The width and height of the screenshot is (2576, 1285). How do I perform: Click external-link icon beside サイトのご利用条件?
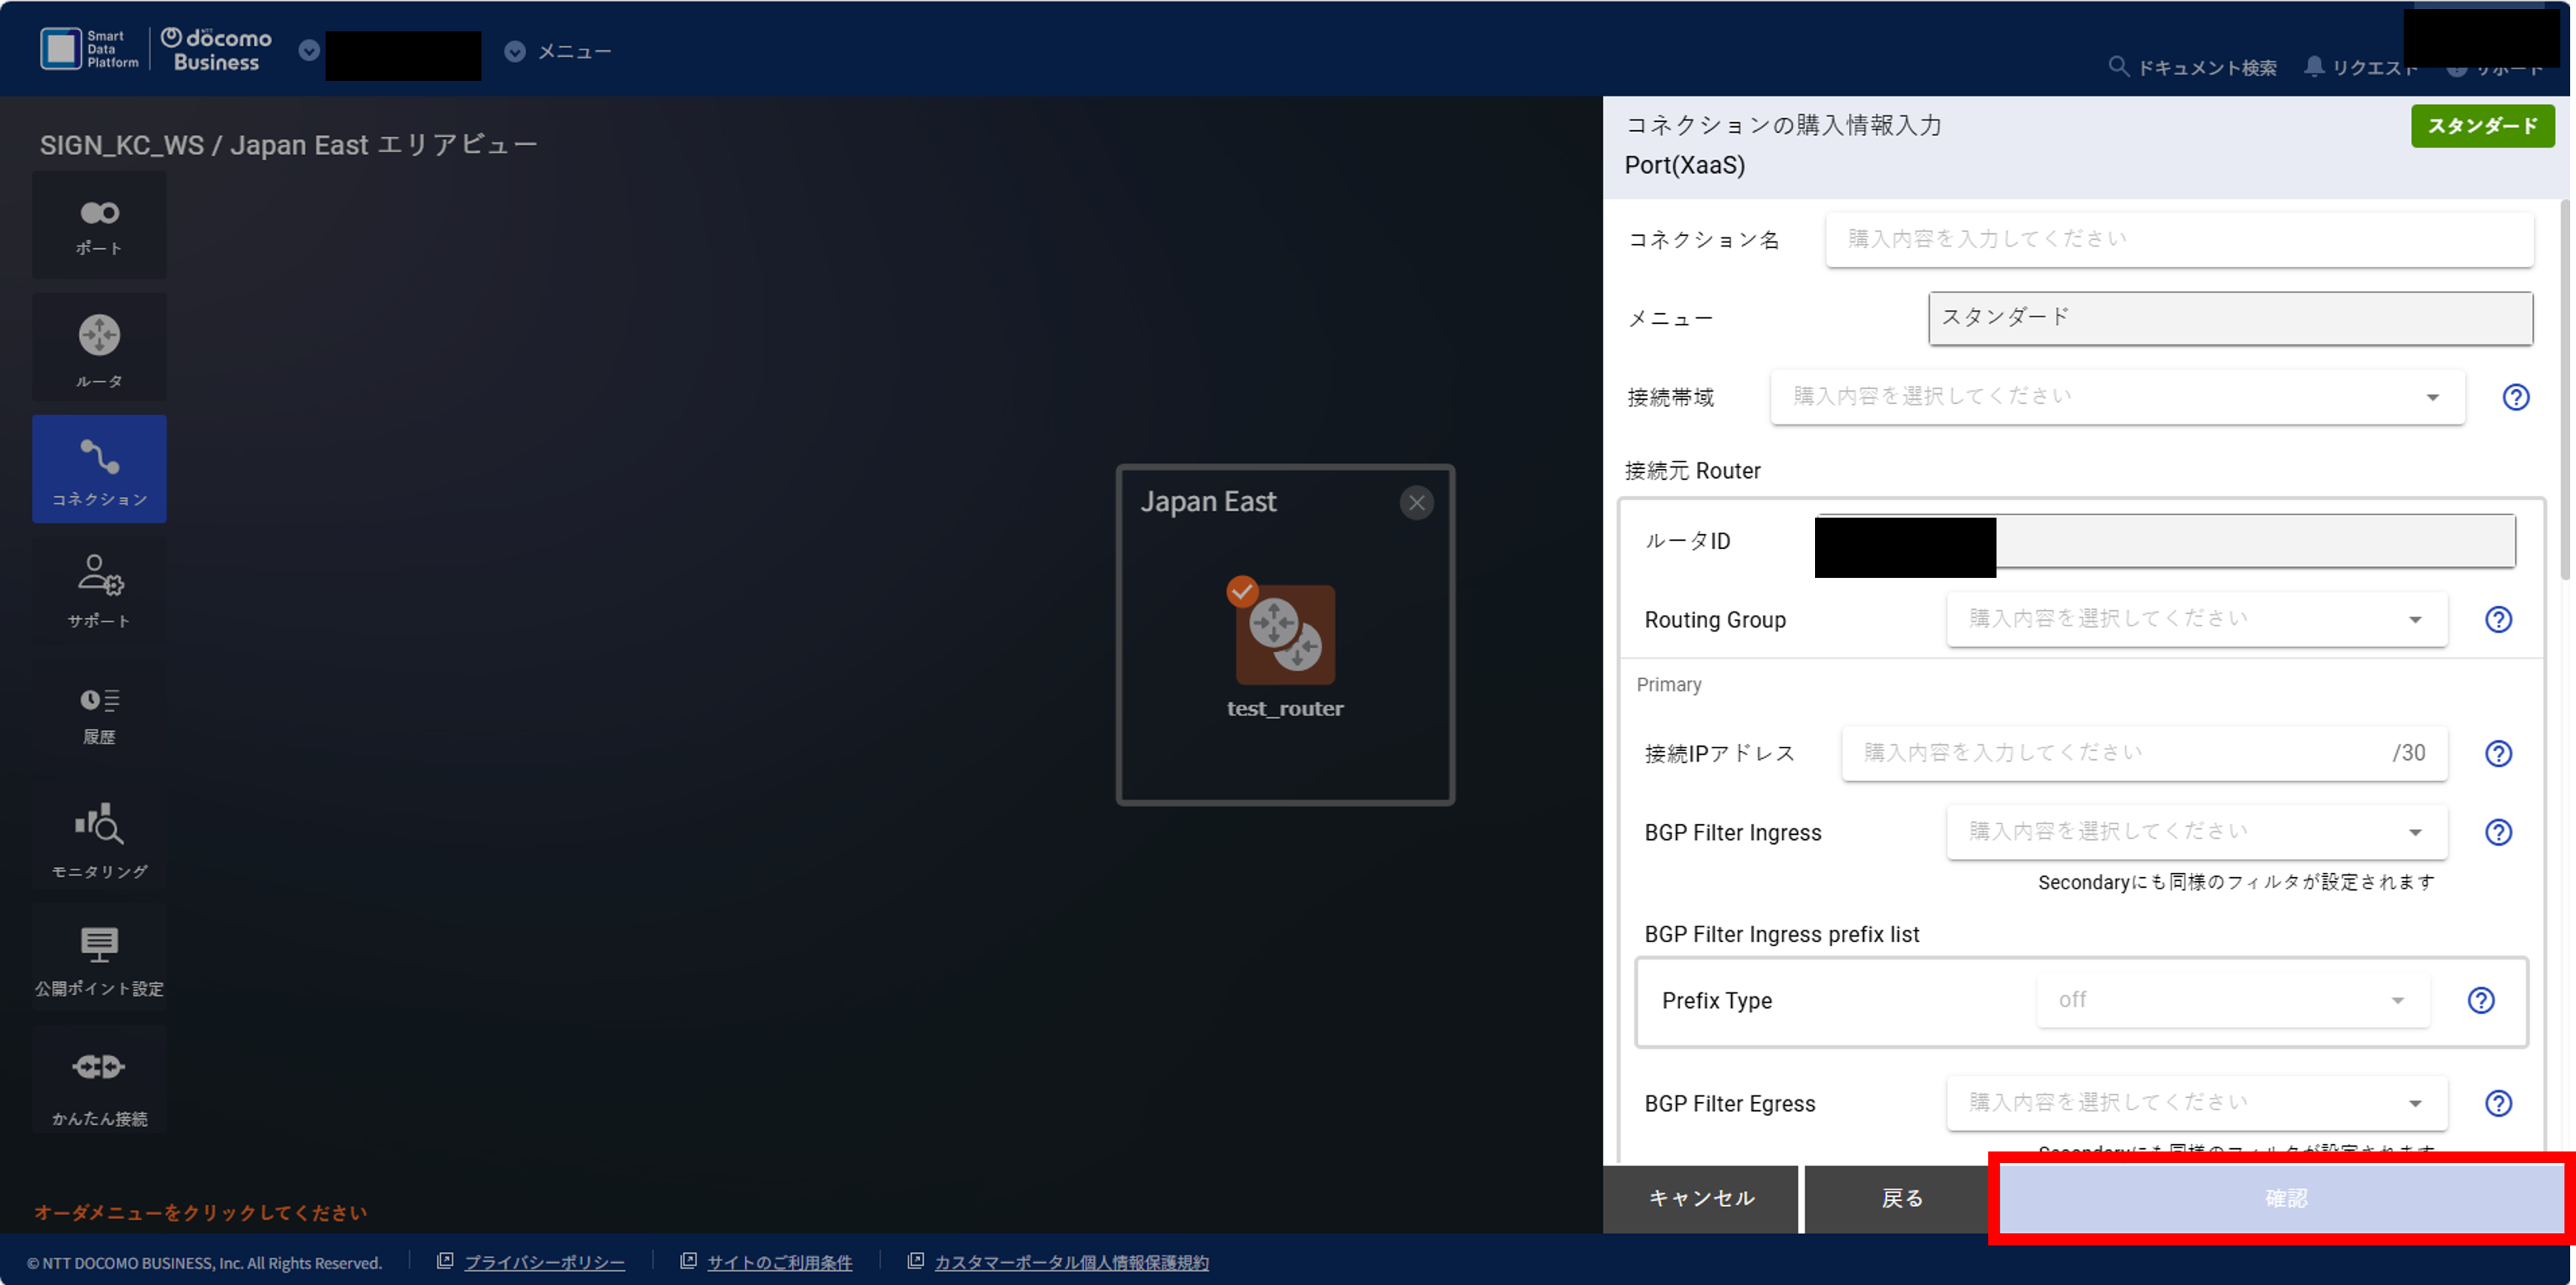click(688, 1261)
